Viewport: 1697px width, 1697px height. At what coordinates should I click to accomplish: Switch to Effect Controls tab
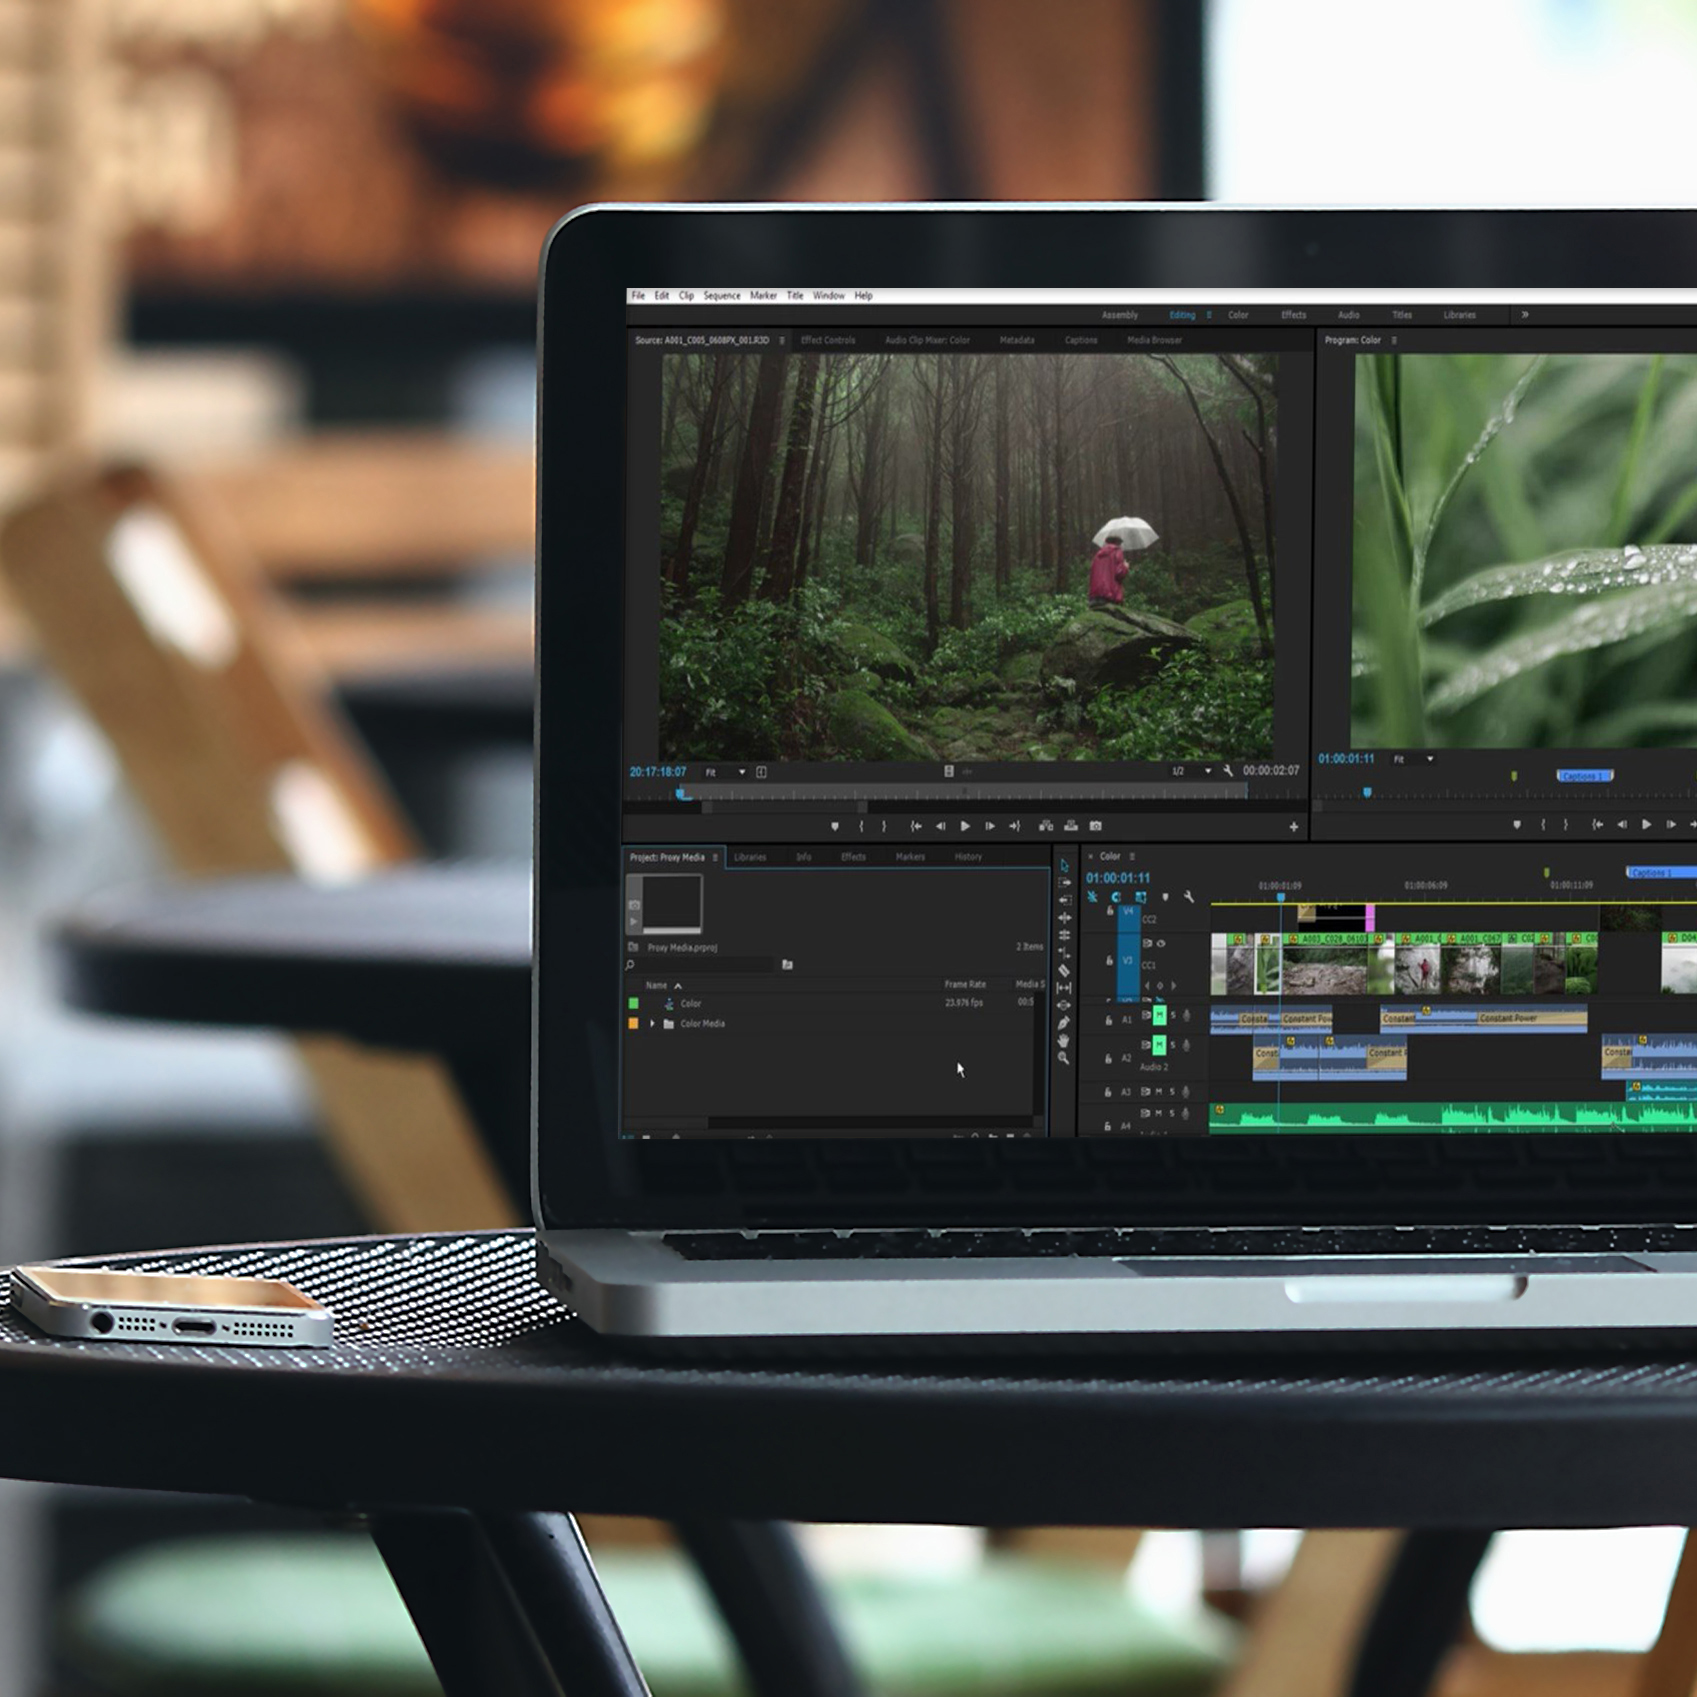[x=828, y=340]
